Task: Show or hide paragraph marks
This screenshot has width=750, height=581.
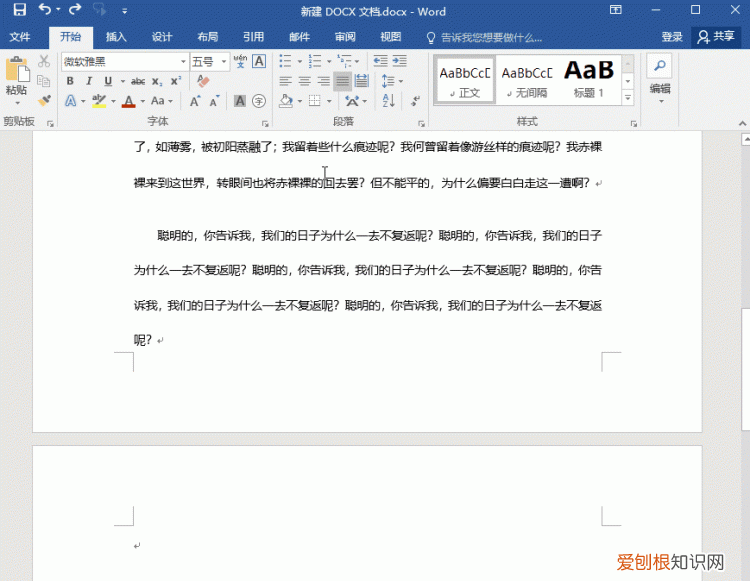Action: 416,101
